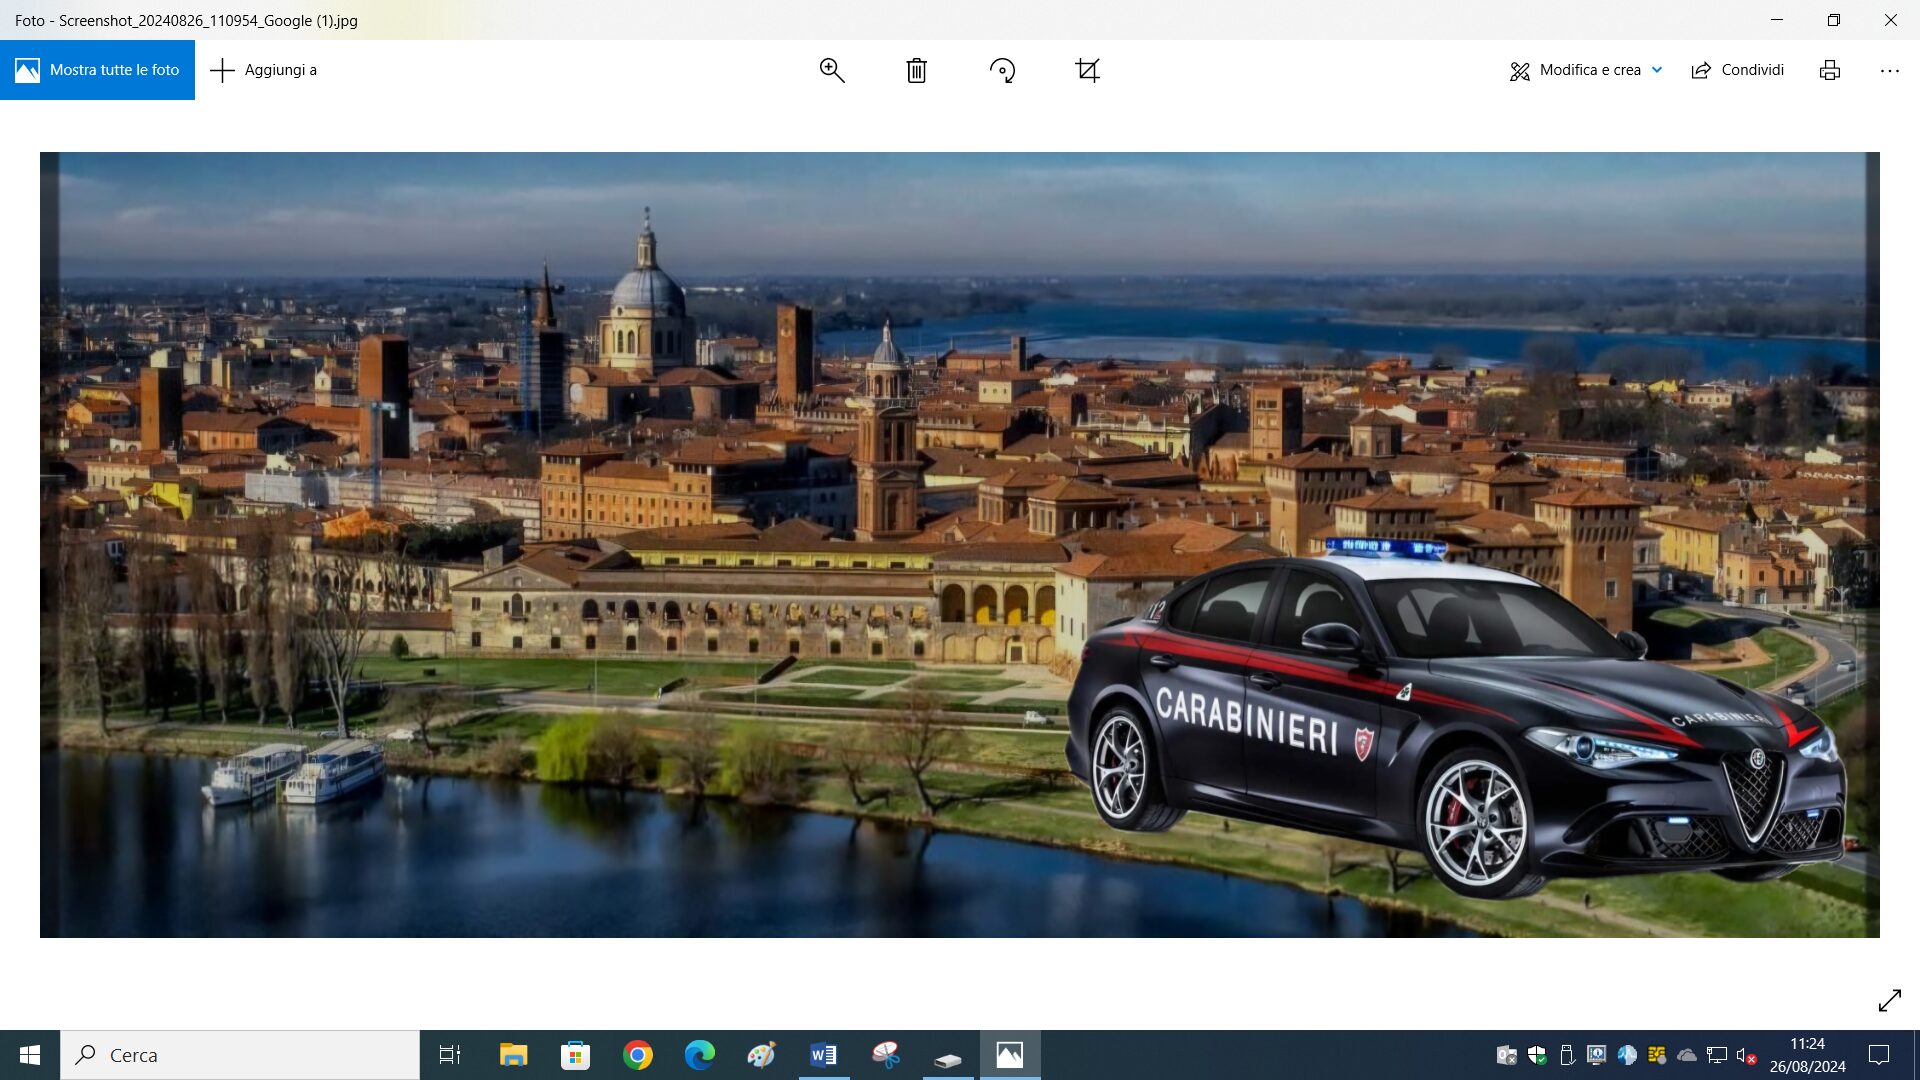Click the Cerca search box
Screen dimensions: 1920x1080
tap(240, 1055)
